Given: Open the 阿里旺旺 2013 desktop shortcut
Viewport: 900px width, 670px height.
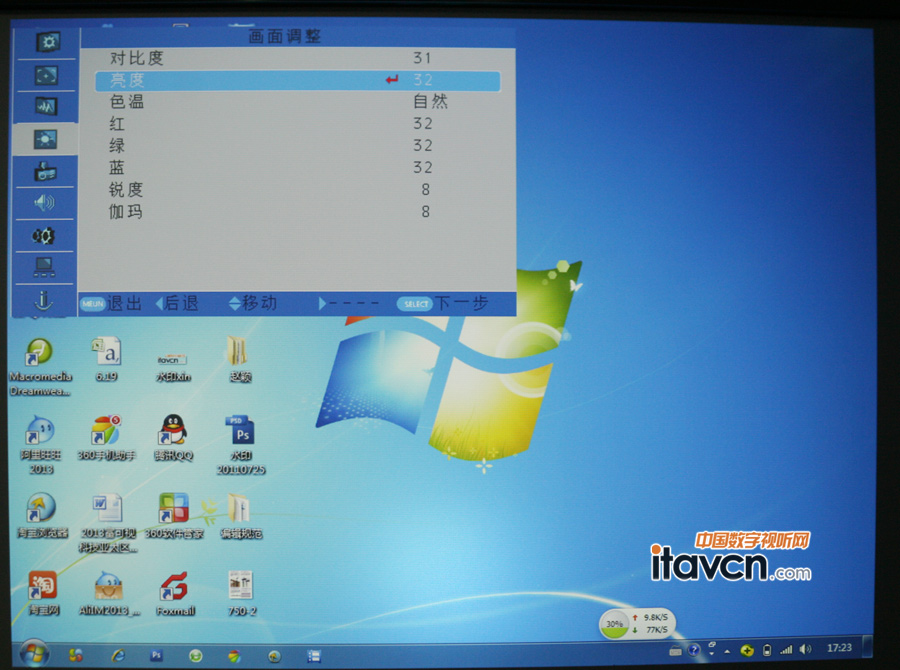Looking at the screenshot, I should coord(40,446).
